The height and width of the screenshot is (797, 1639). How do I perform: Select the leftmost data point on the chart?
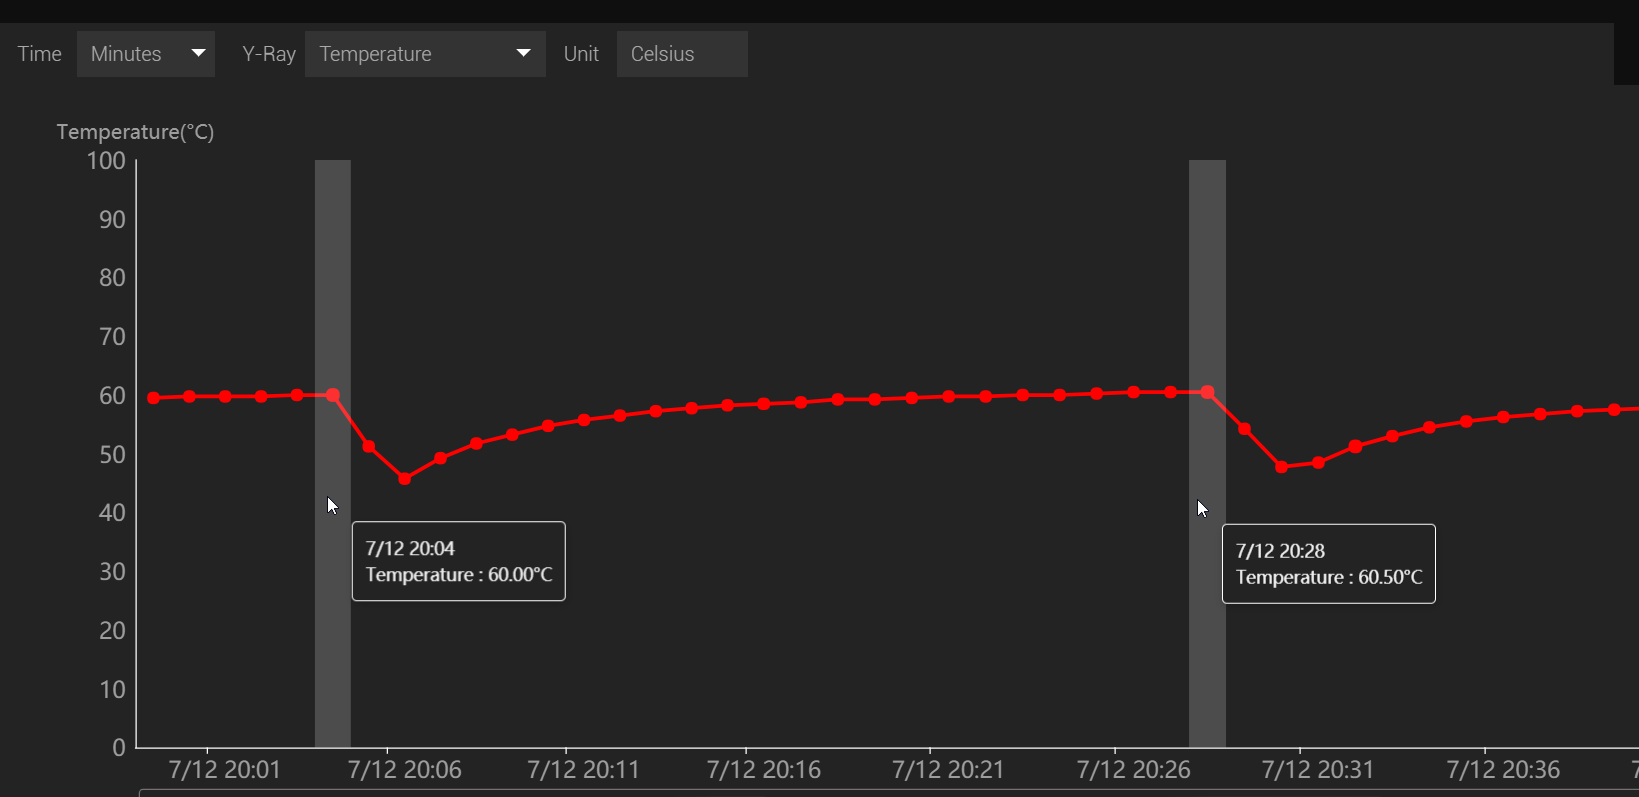(x=153, y=398)
